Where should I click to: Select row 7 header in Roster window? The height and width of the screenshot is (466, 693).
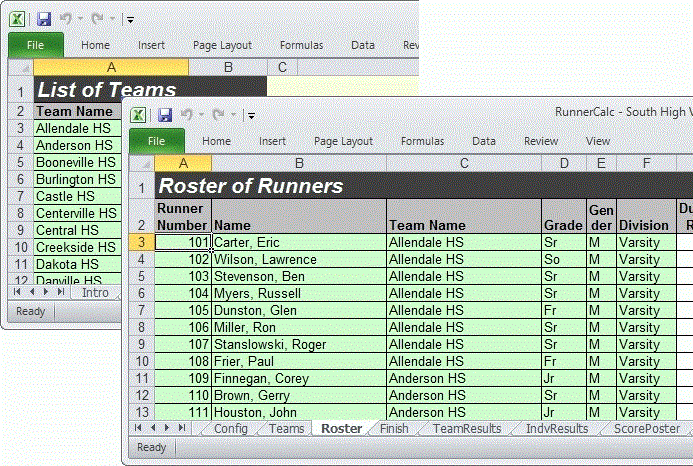(141, 310)
